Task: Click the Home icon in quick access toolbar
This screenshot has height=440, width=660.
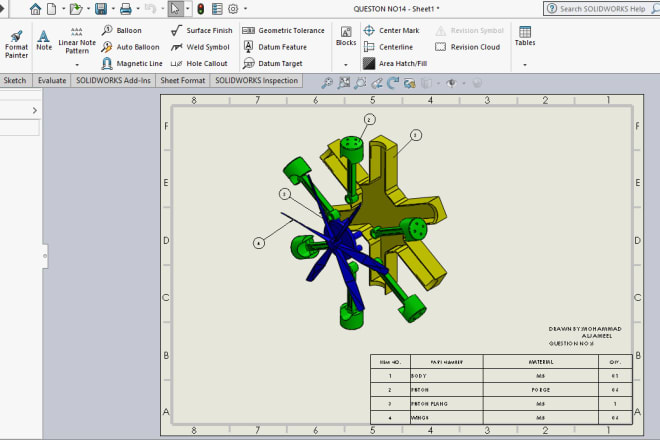Action: [35, 9]
